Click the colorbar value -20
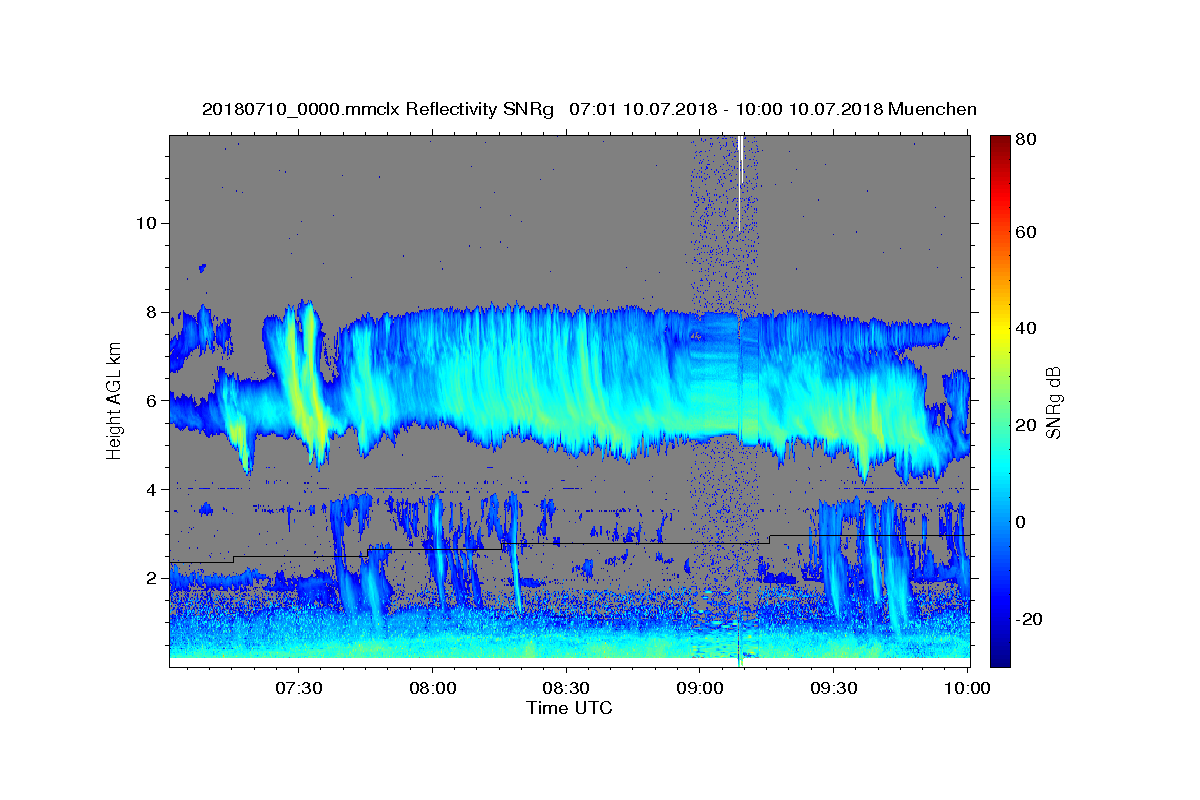The width and height of the screenshot is (1200, 800). pyautogui.click(x=1031, y=619)
